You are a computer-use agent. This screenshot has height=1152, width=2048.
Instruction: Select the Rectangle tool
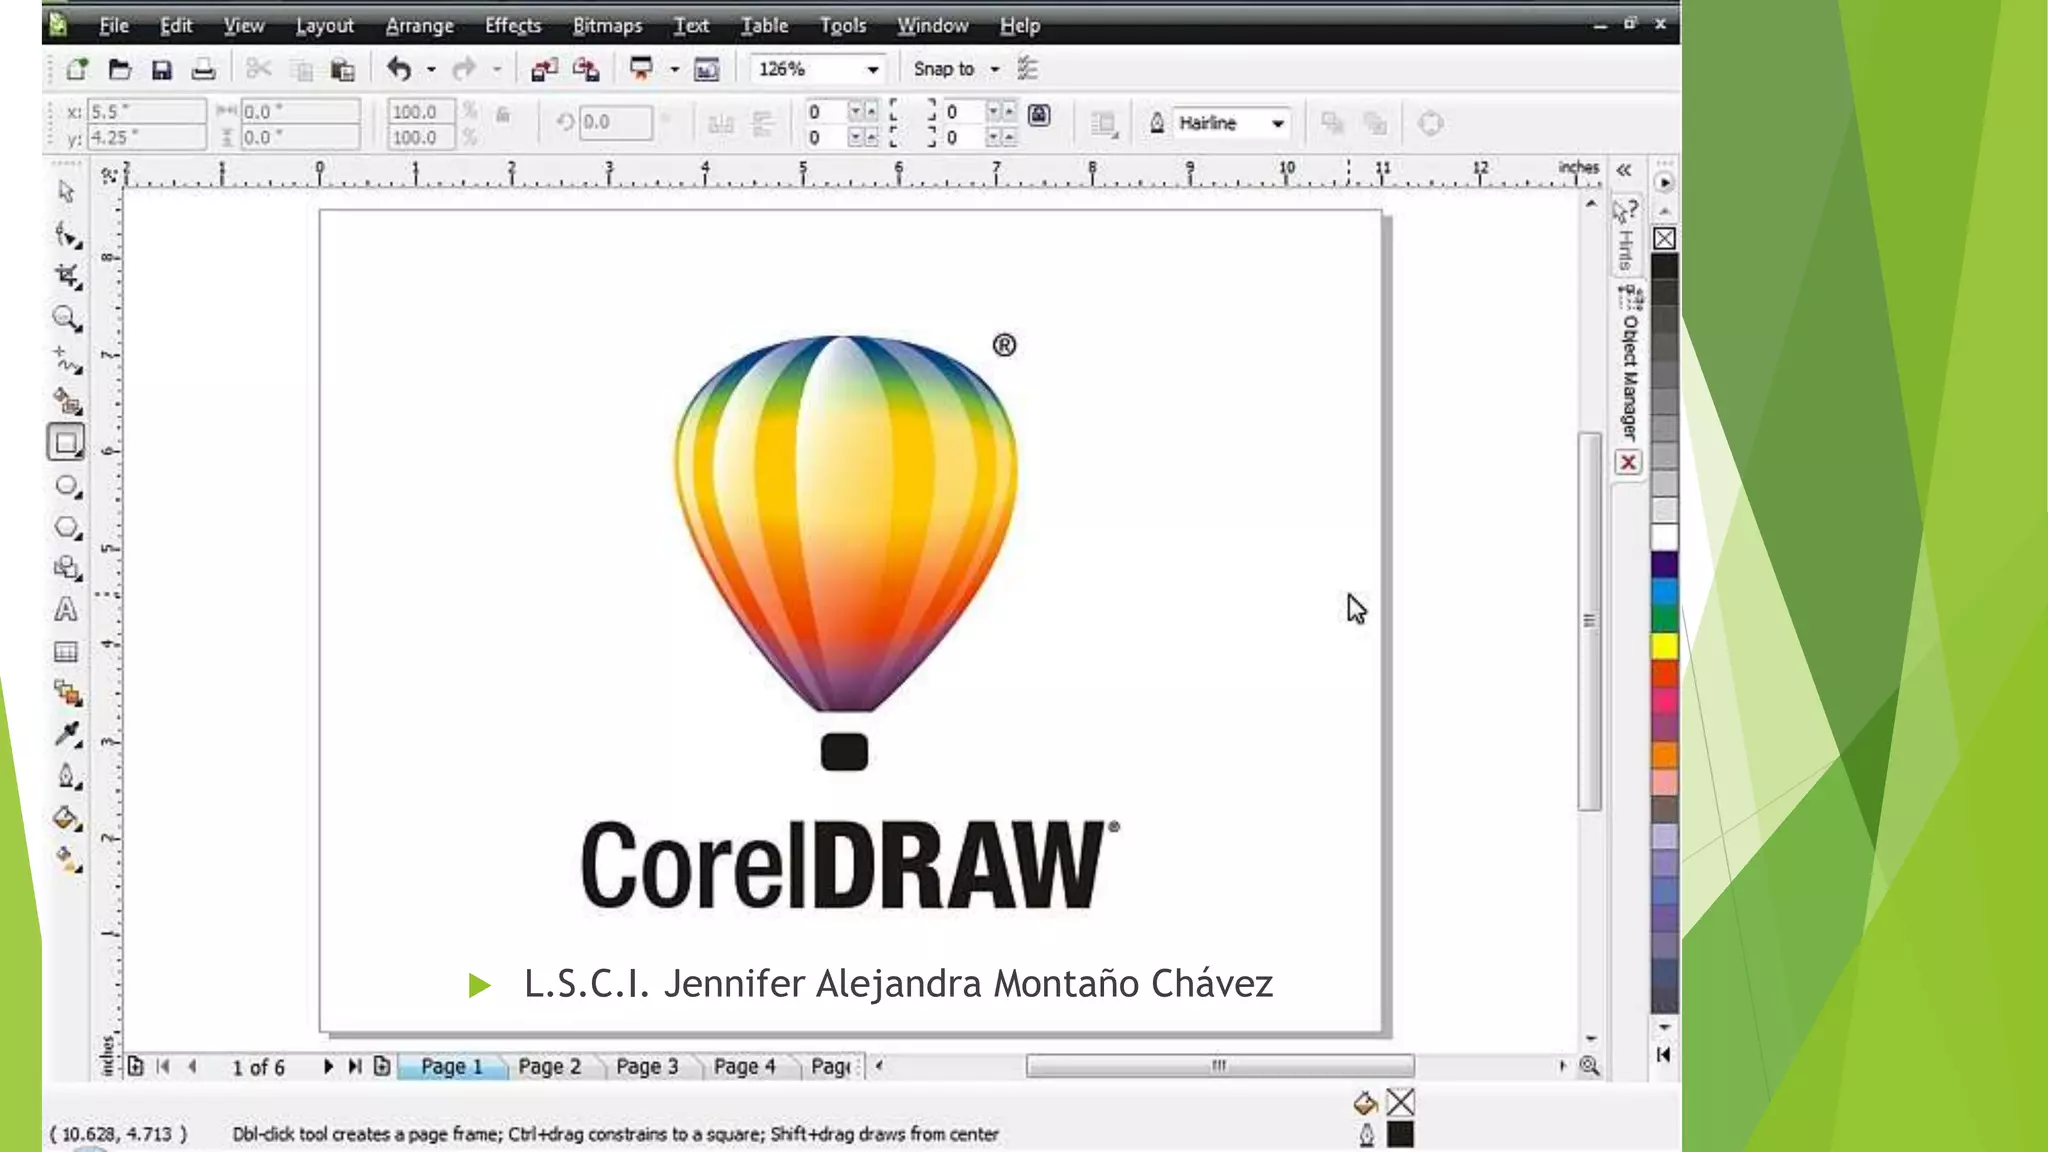[x=66, y=443]
